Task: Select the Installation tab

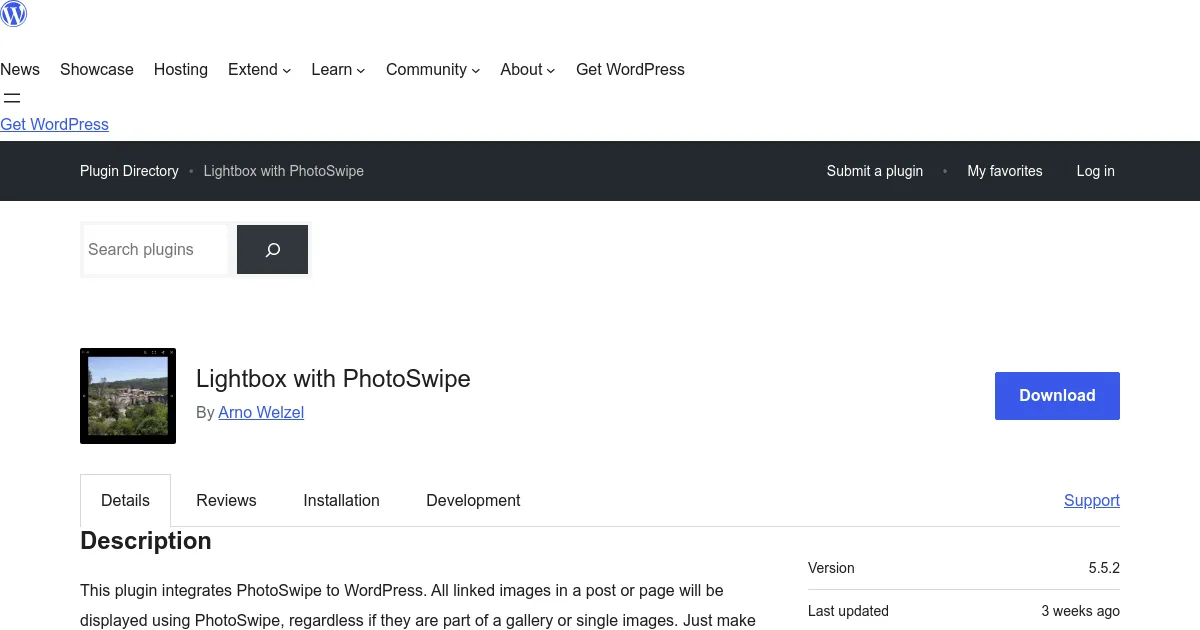Action: click(x=341, y=501)
